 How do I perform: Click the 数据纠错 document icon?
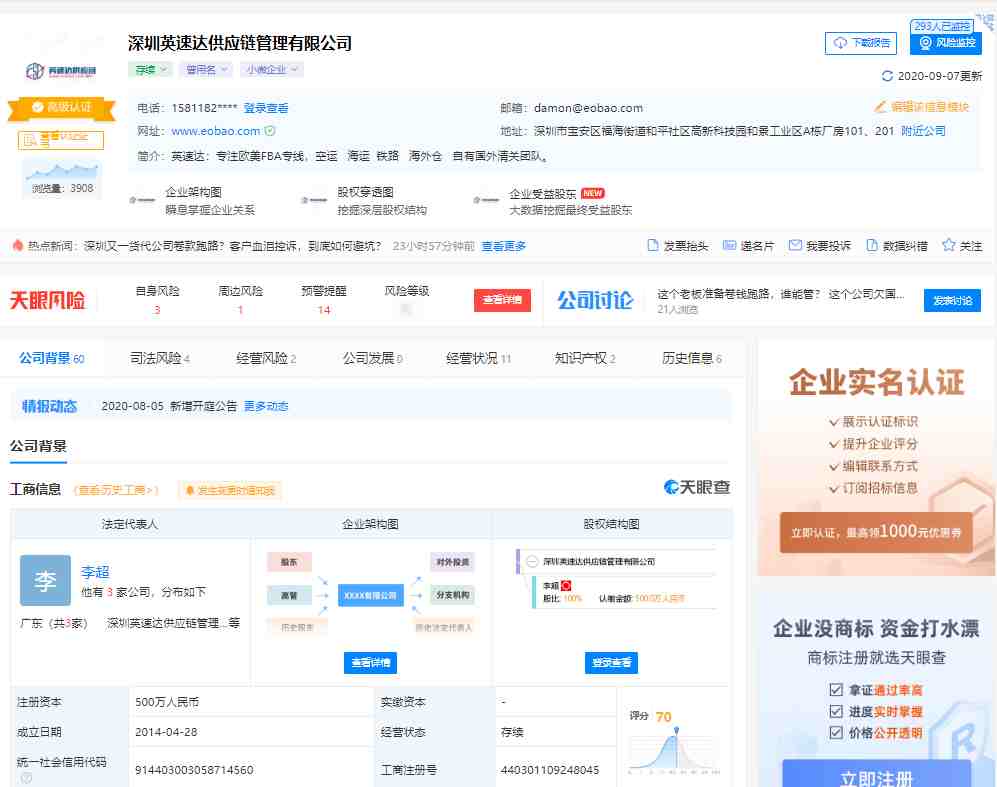872,245
